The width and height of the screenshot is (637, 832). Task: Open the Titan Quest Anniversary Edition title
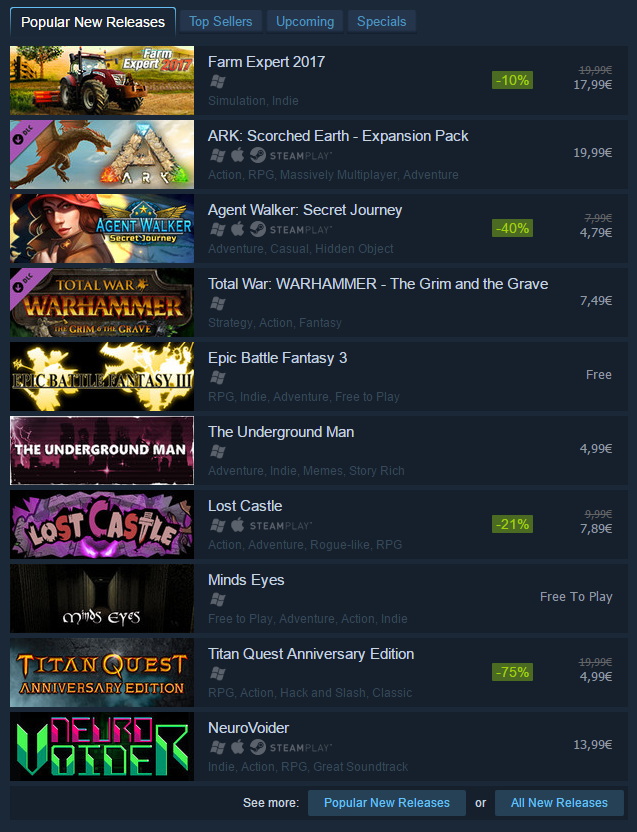click(311, 654)
